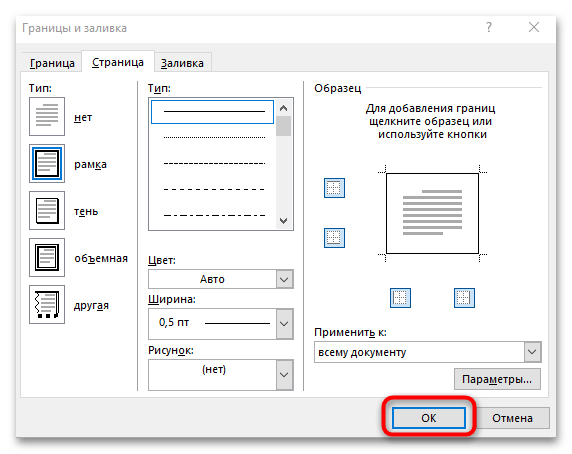
Task: Expand the 'Ширина' width dropdown
Action: 221,324
